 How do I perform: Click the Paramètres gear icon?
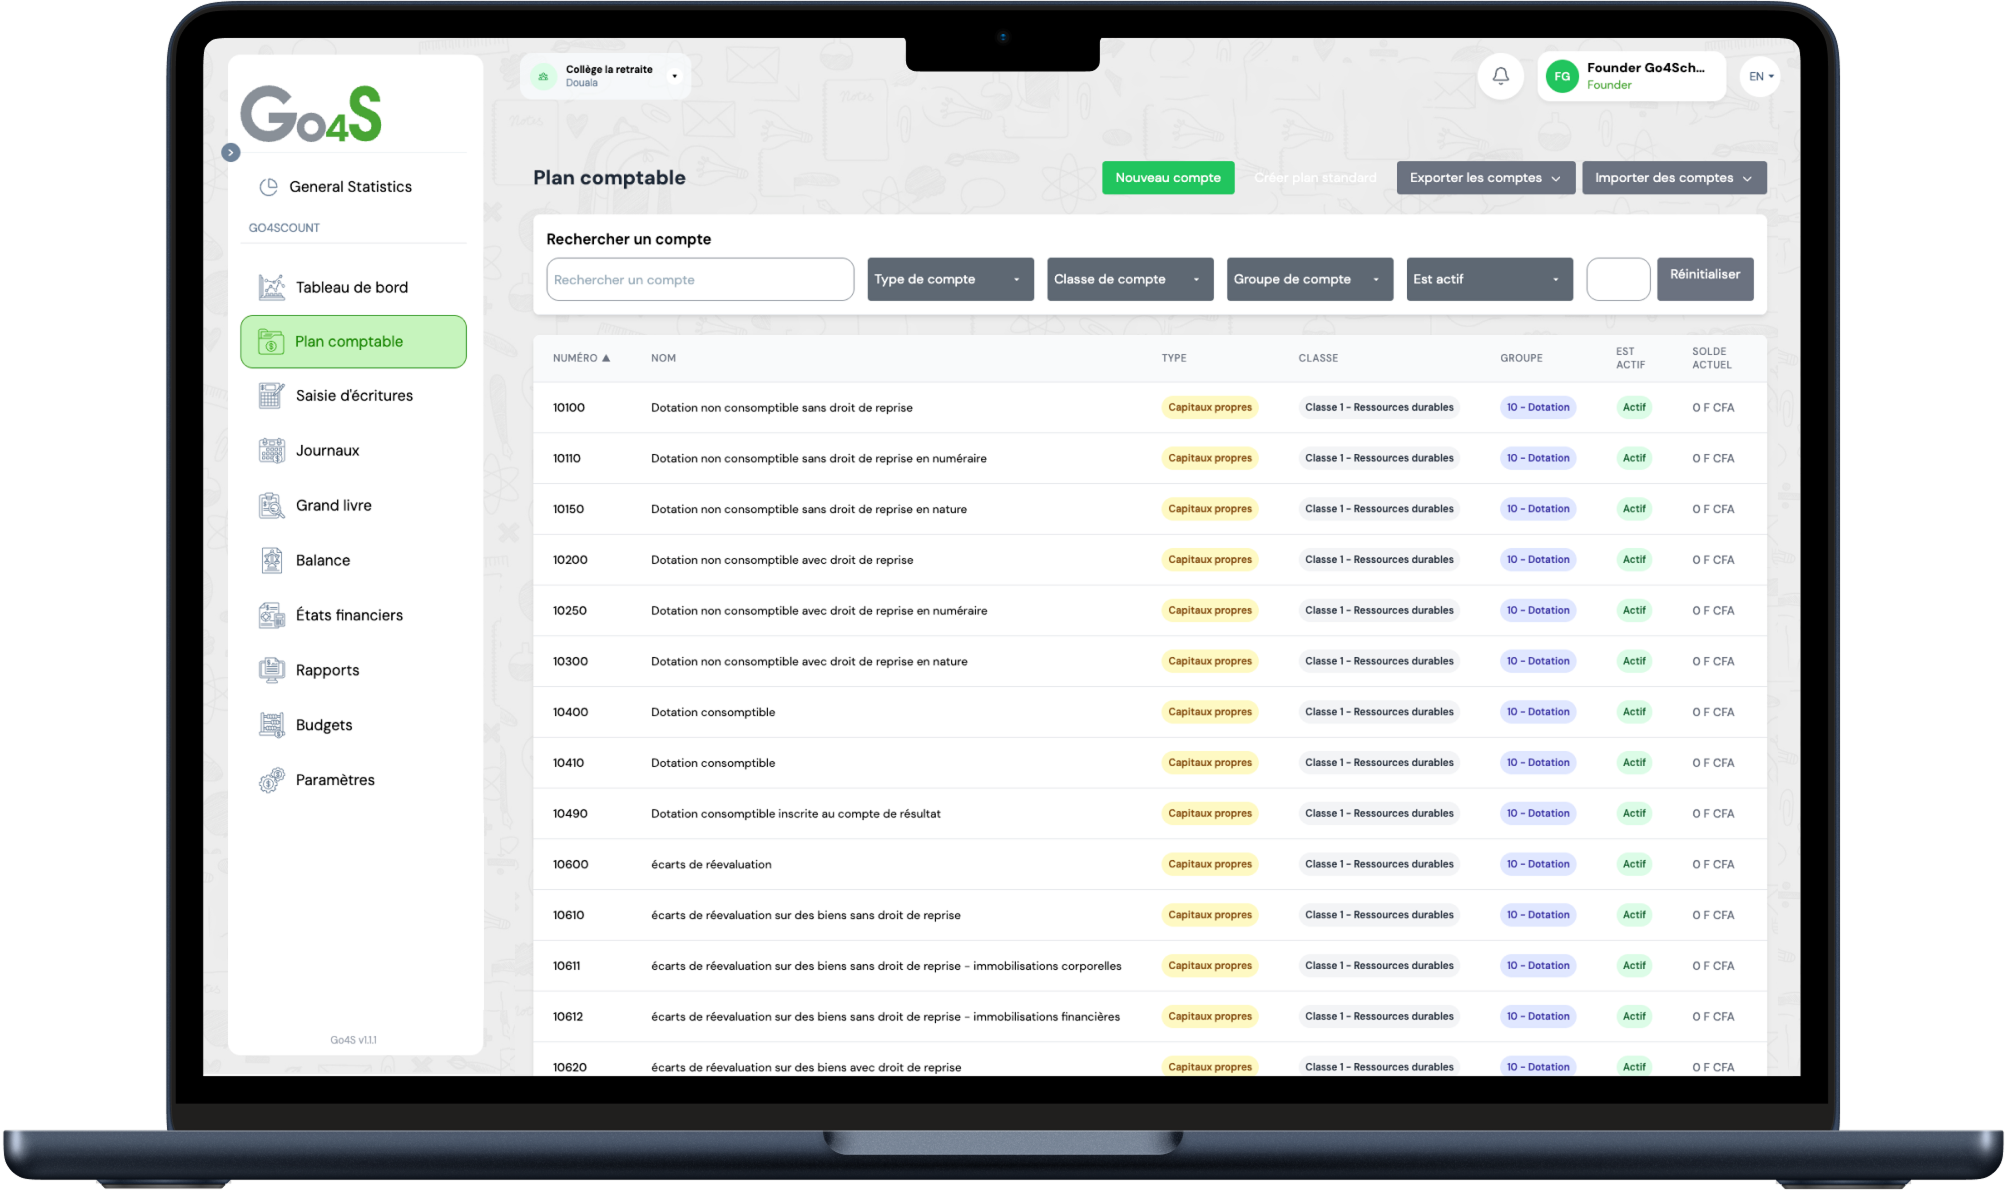point(271,780)
